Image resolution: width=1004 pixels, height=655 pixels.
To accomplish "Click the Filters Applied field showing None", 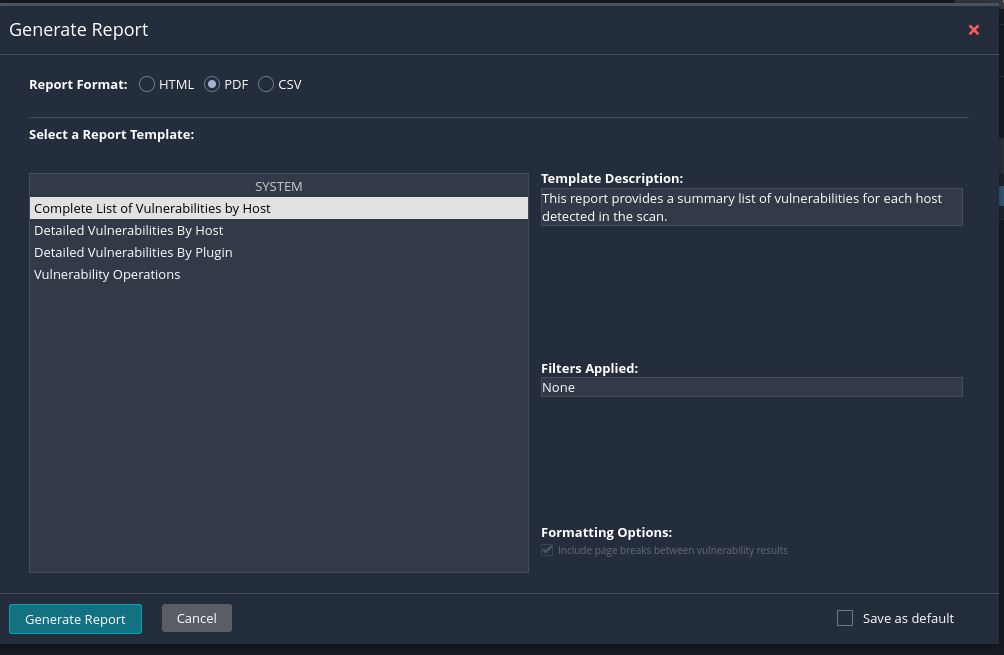I will click(x=751, y=387).
